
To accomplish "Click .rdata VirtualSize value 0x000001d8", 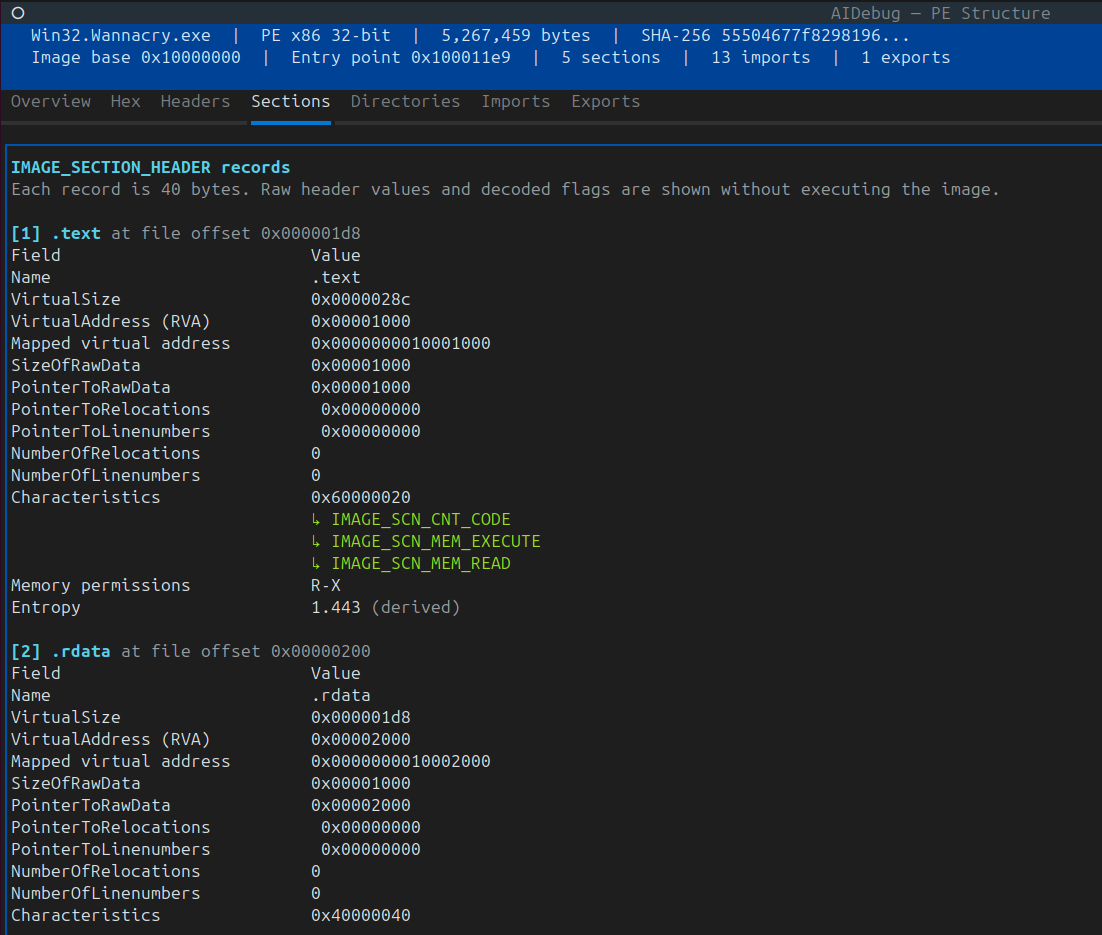I will click(361, 718).
